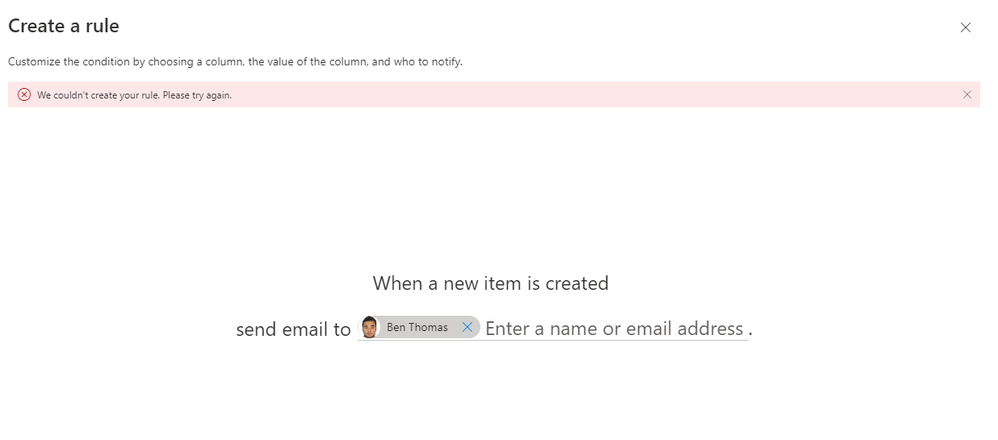Select the Ben Thomas name chip

[417, 328]
